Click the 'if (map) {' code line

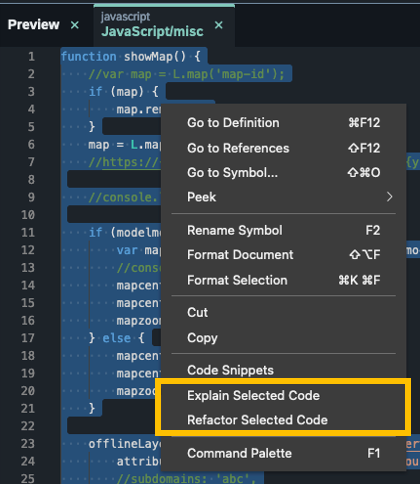pos(124,92)
